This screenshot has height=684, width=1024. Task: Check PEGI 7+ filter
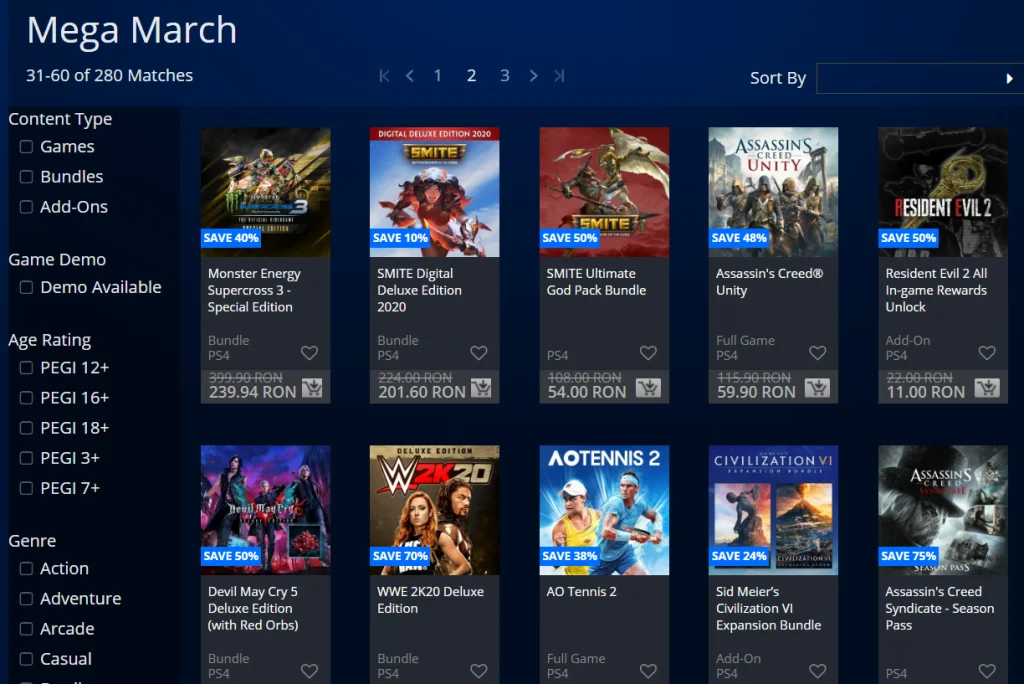click(x=26, y=487)
